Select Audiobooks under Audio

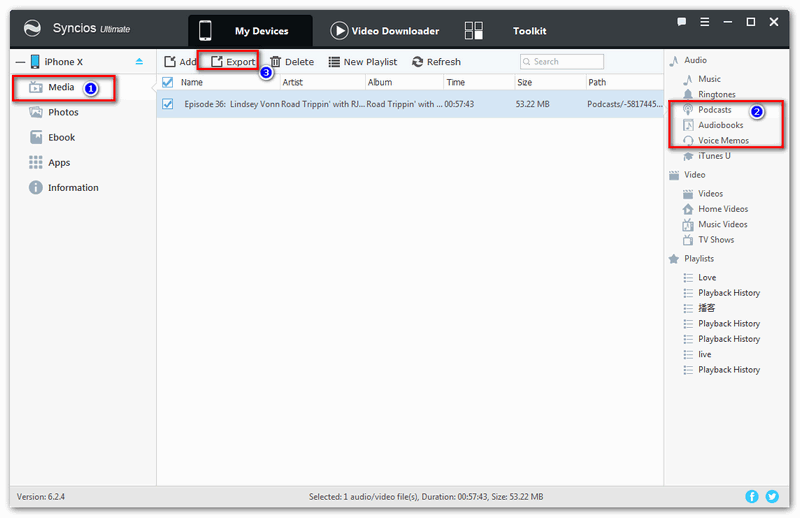[x=713, y=125]
